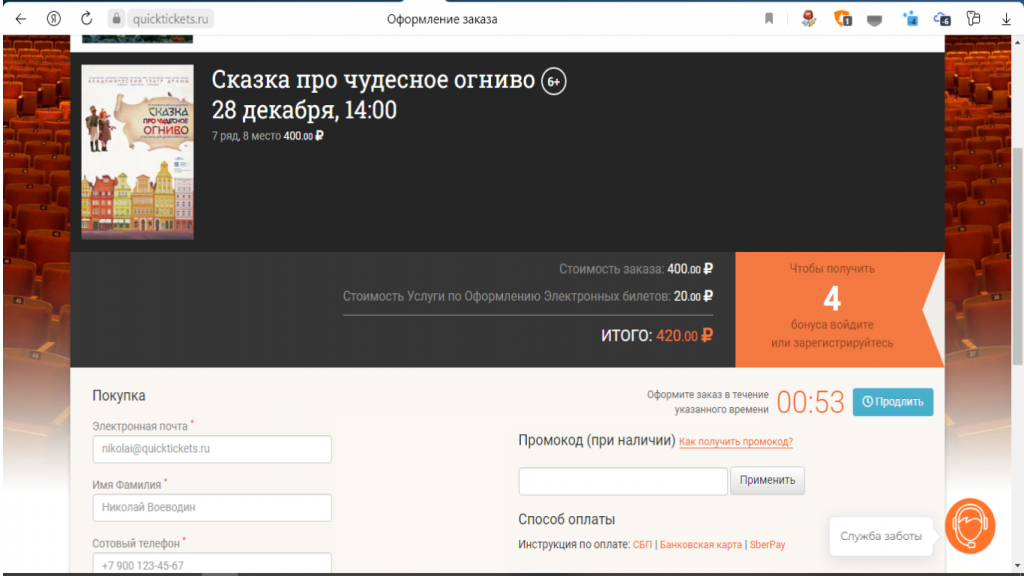Image resolution: width=1024 pixels, height=576 pixels.
Task: Open the SberPay payment link
Action: (x=766, y=546)
